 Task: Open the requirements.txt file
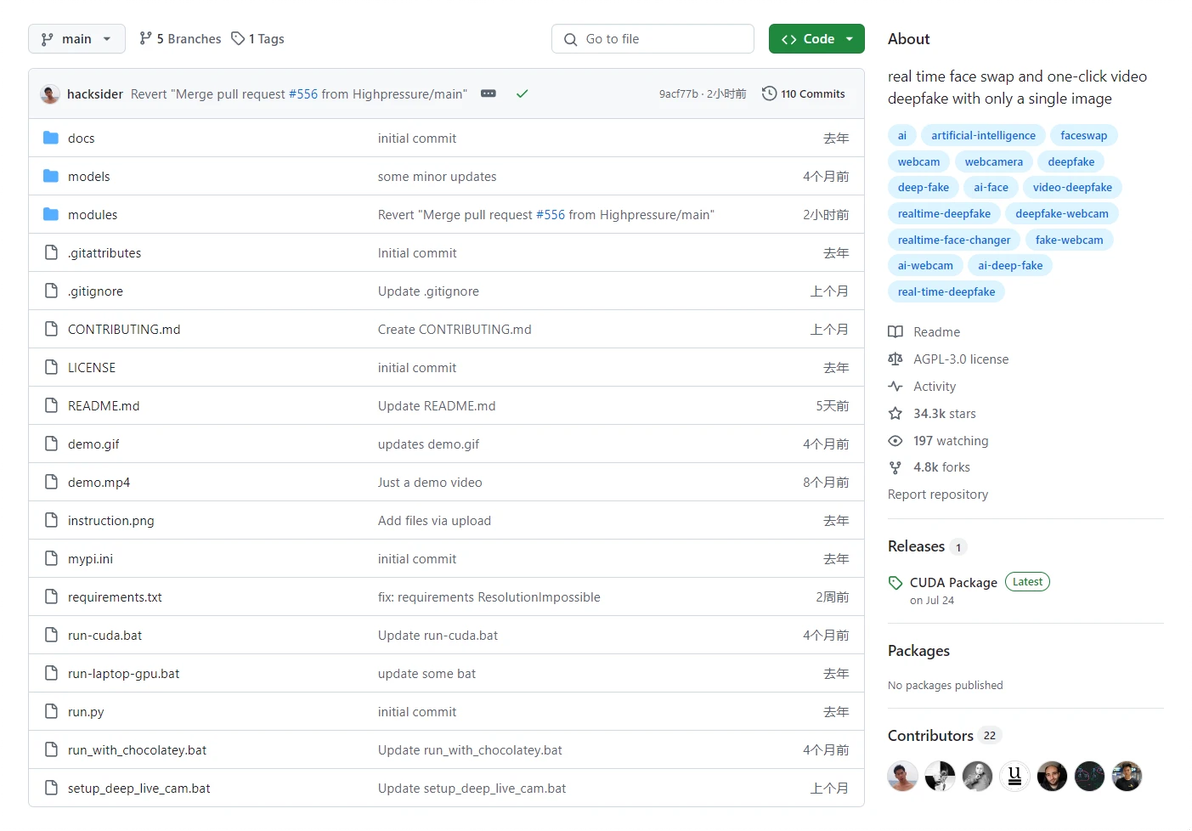115,597
